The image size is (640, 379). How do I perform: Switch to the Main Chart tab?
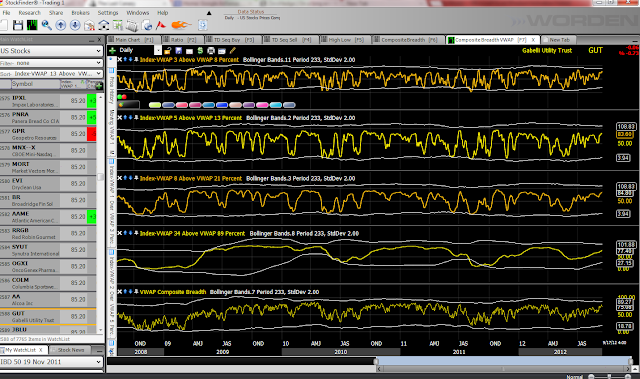pyautogui.click(x=131, y=40)
